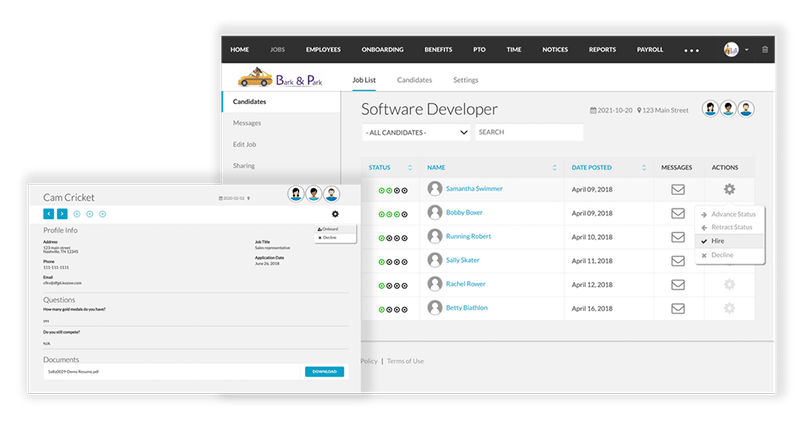Click Bark & Park company logo
800x448 pixels.
(280, 80)
